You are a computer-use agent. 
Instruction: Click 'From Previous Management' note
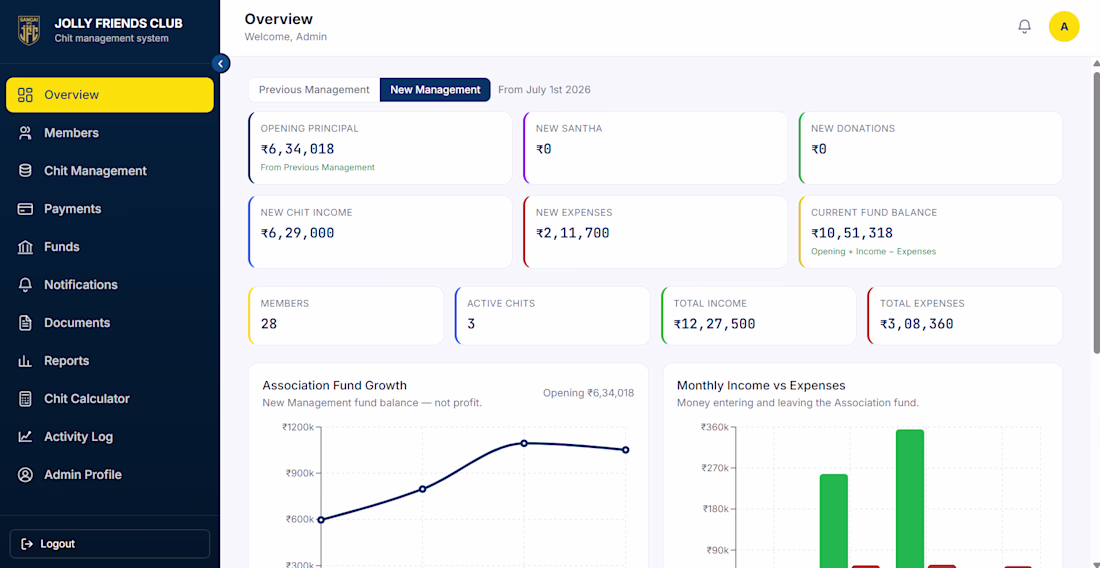318,168
